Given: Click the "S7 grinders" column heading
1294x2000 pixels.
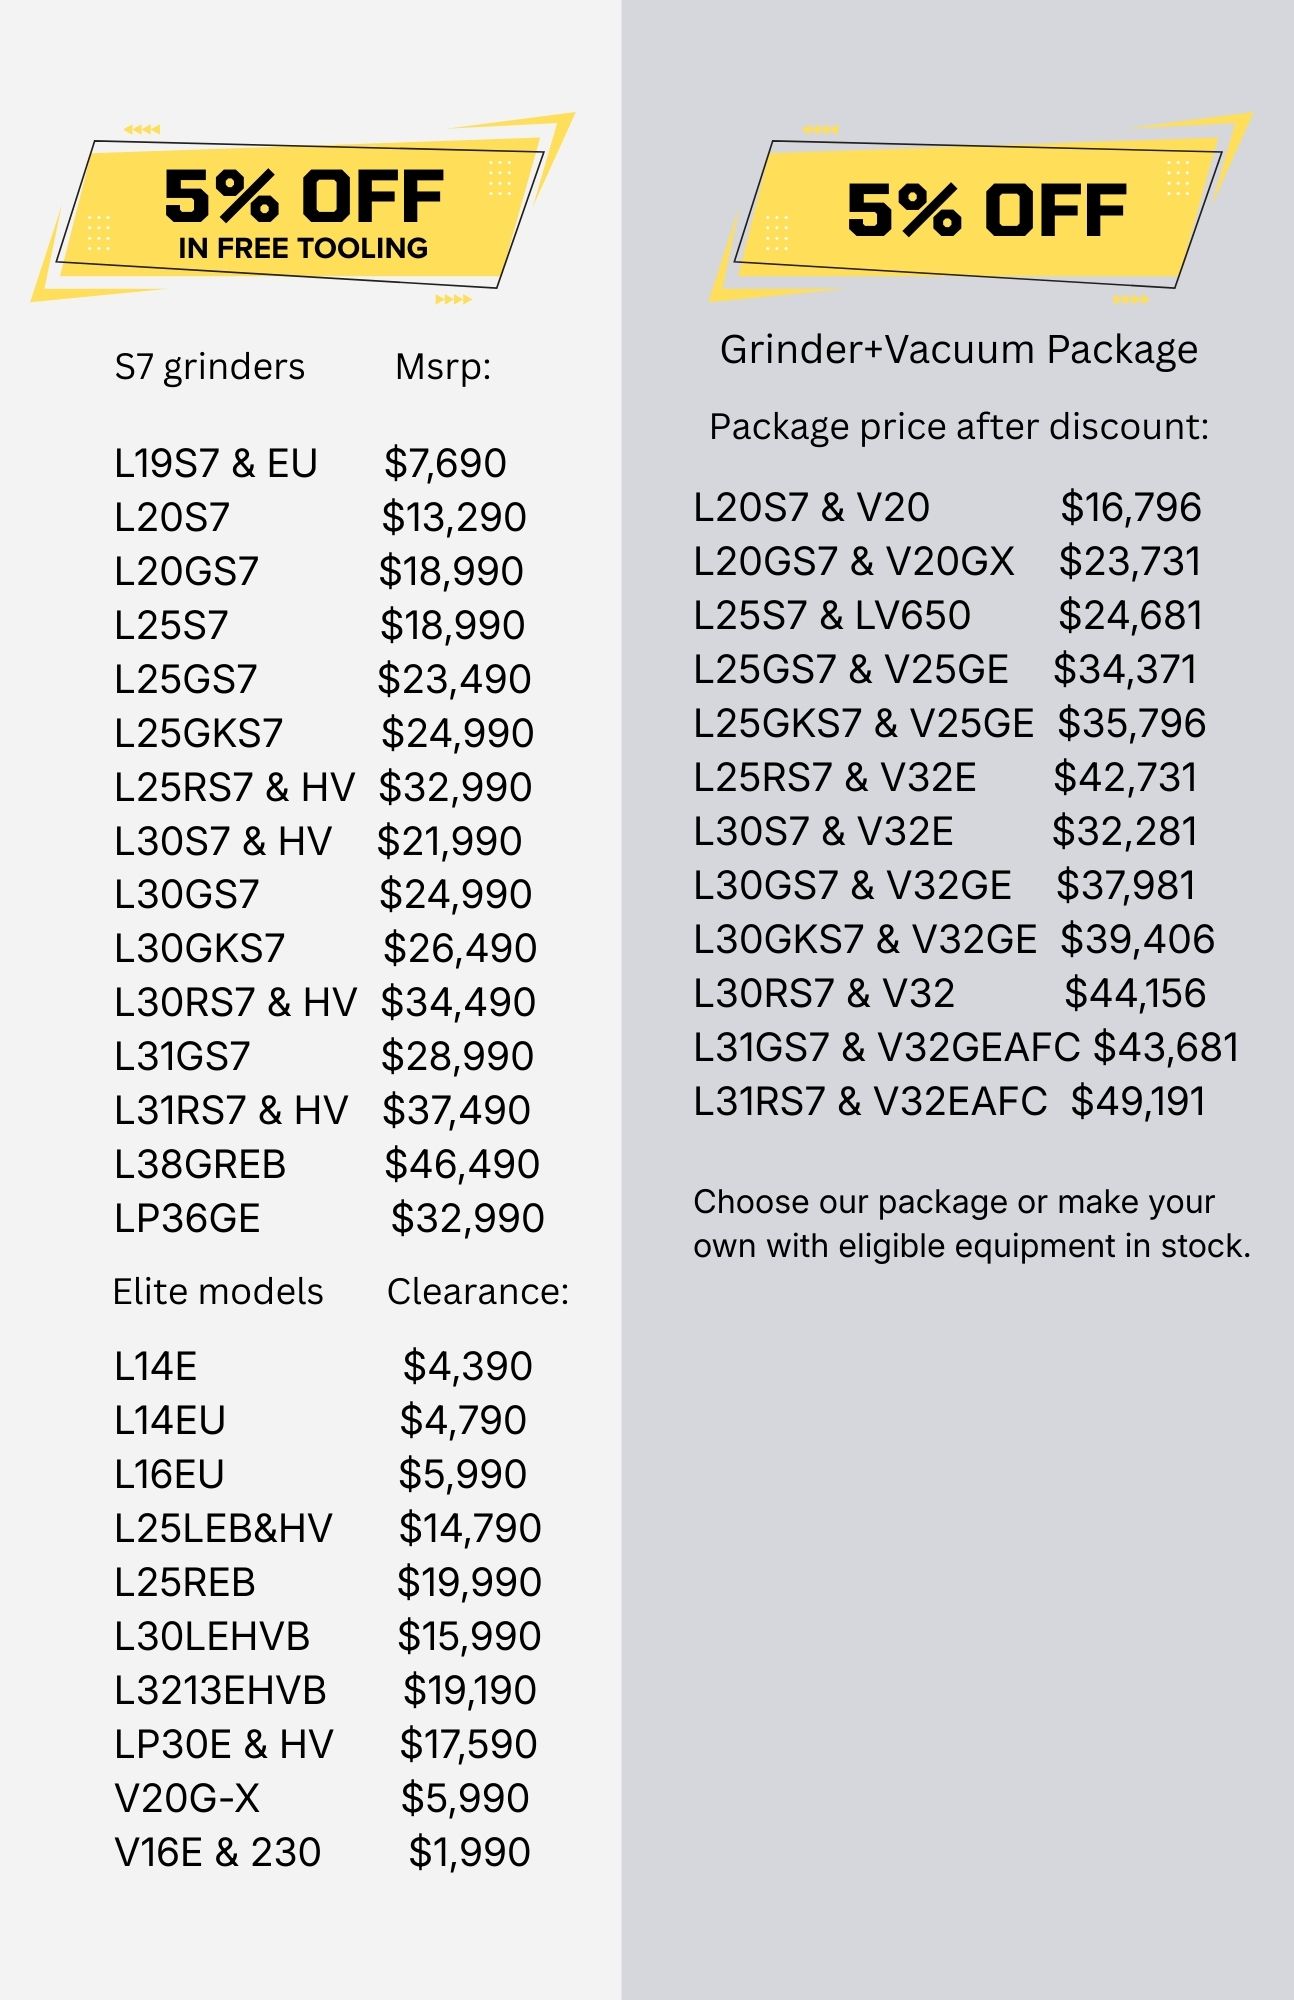Looking at the screenshot, I should [209, 367].
